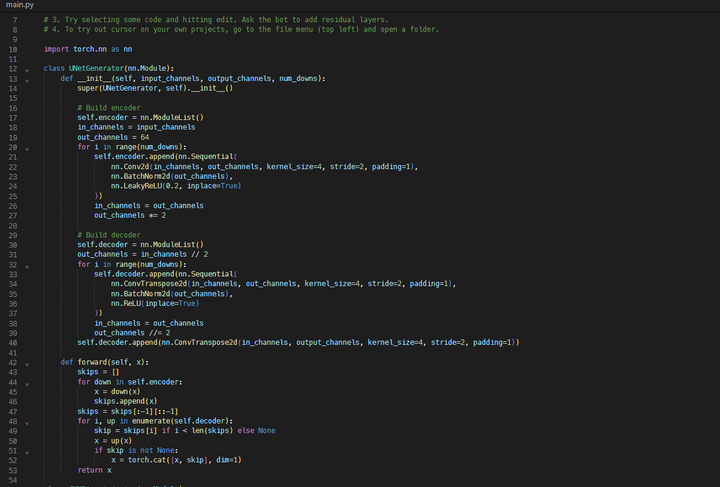Click the '# Build encoder' comment
Image resolution: width=720 pixels, height=487 pixels.
pos(109,107)
